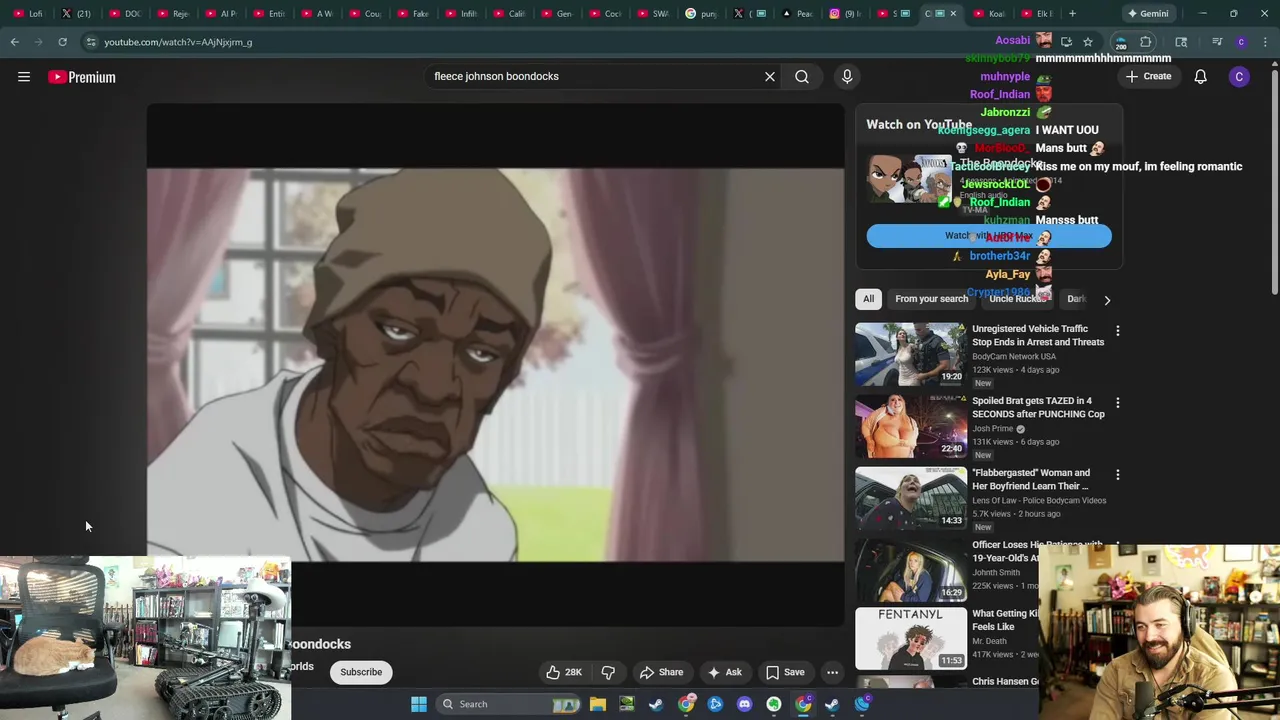The image size is (1280, 720).
Task: Dislike the video with thumbs down
Action: tap(608, 672)
